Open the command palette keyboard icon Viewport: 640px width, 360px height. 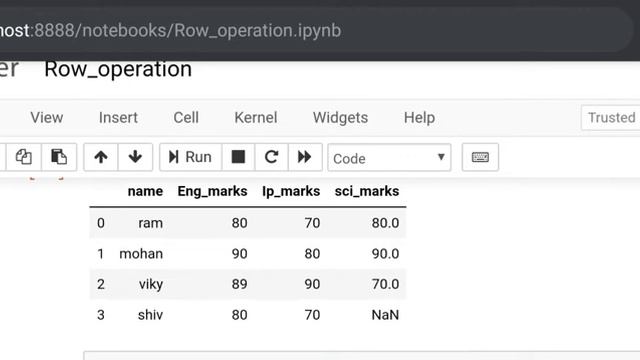pos(480,157)
